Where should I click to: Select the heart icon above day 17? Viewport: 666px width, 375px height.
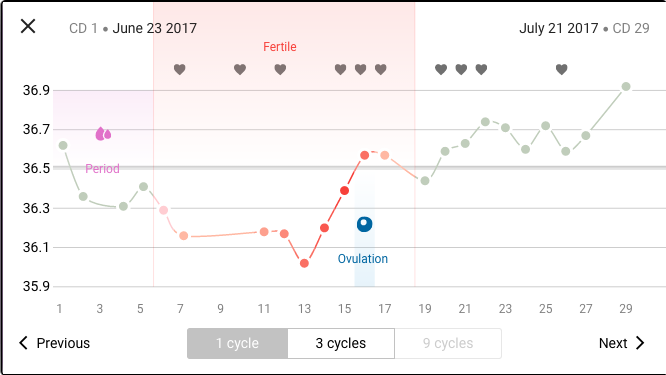[381, 69]
